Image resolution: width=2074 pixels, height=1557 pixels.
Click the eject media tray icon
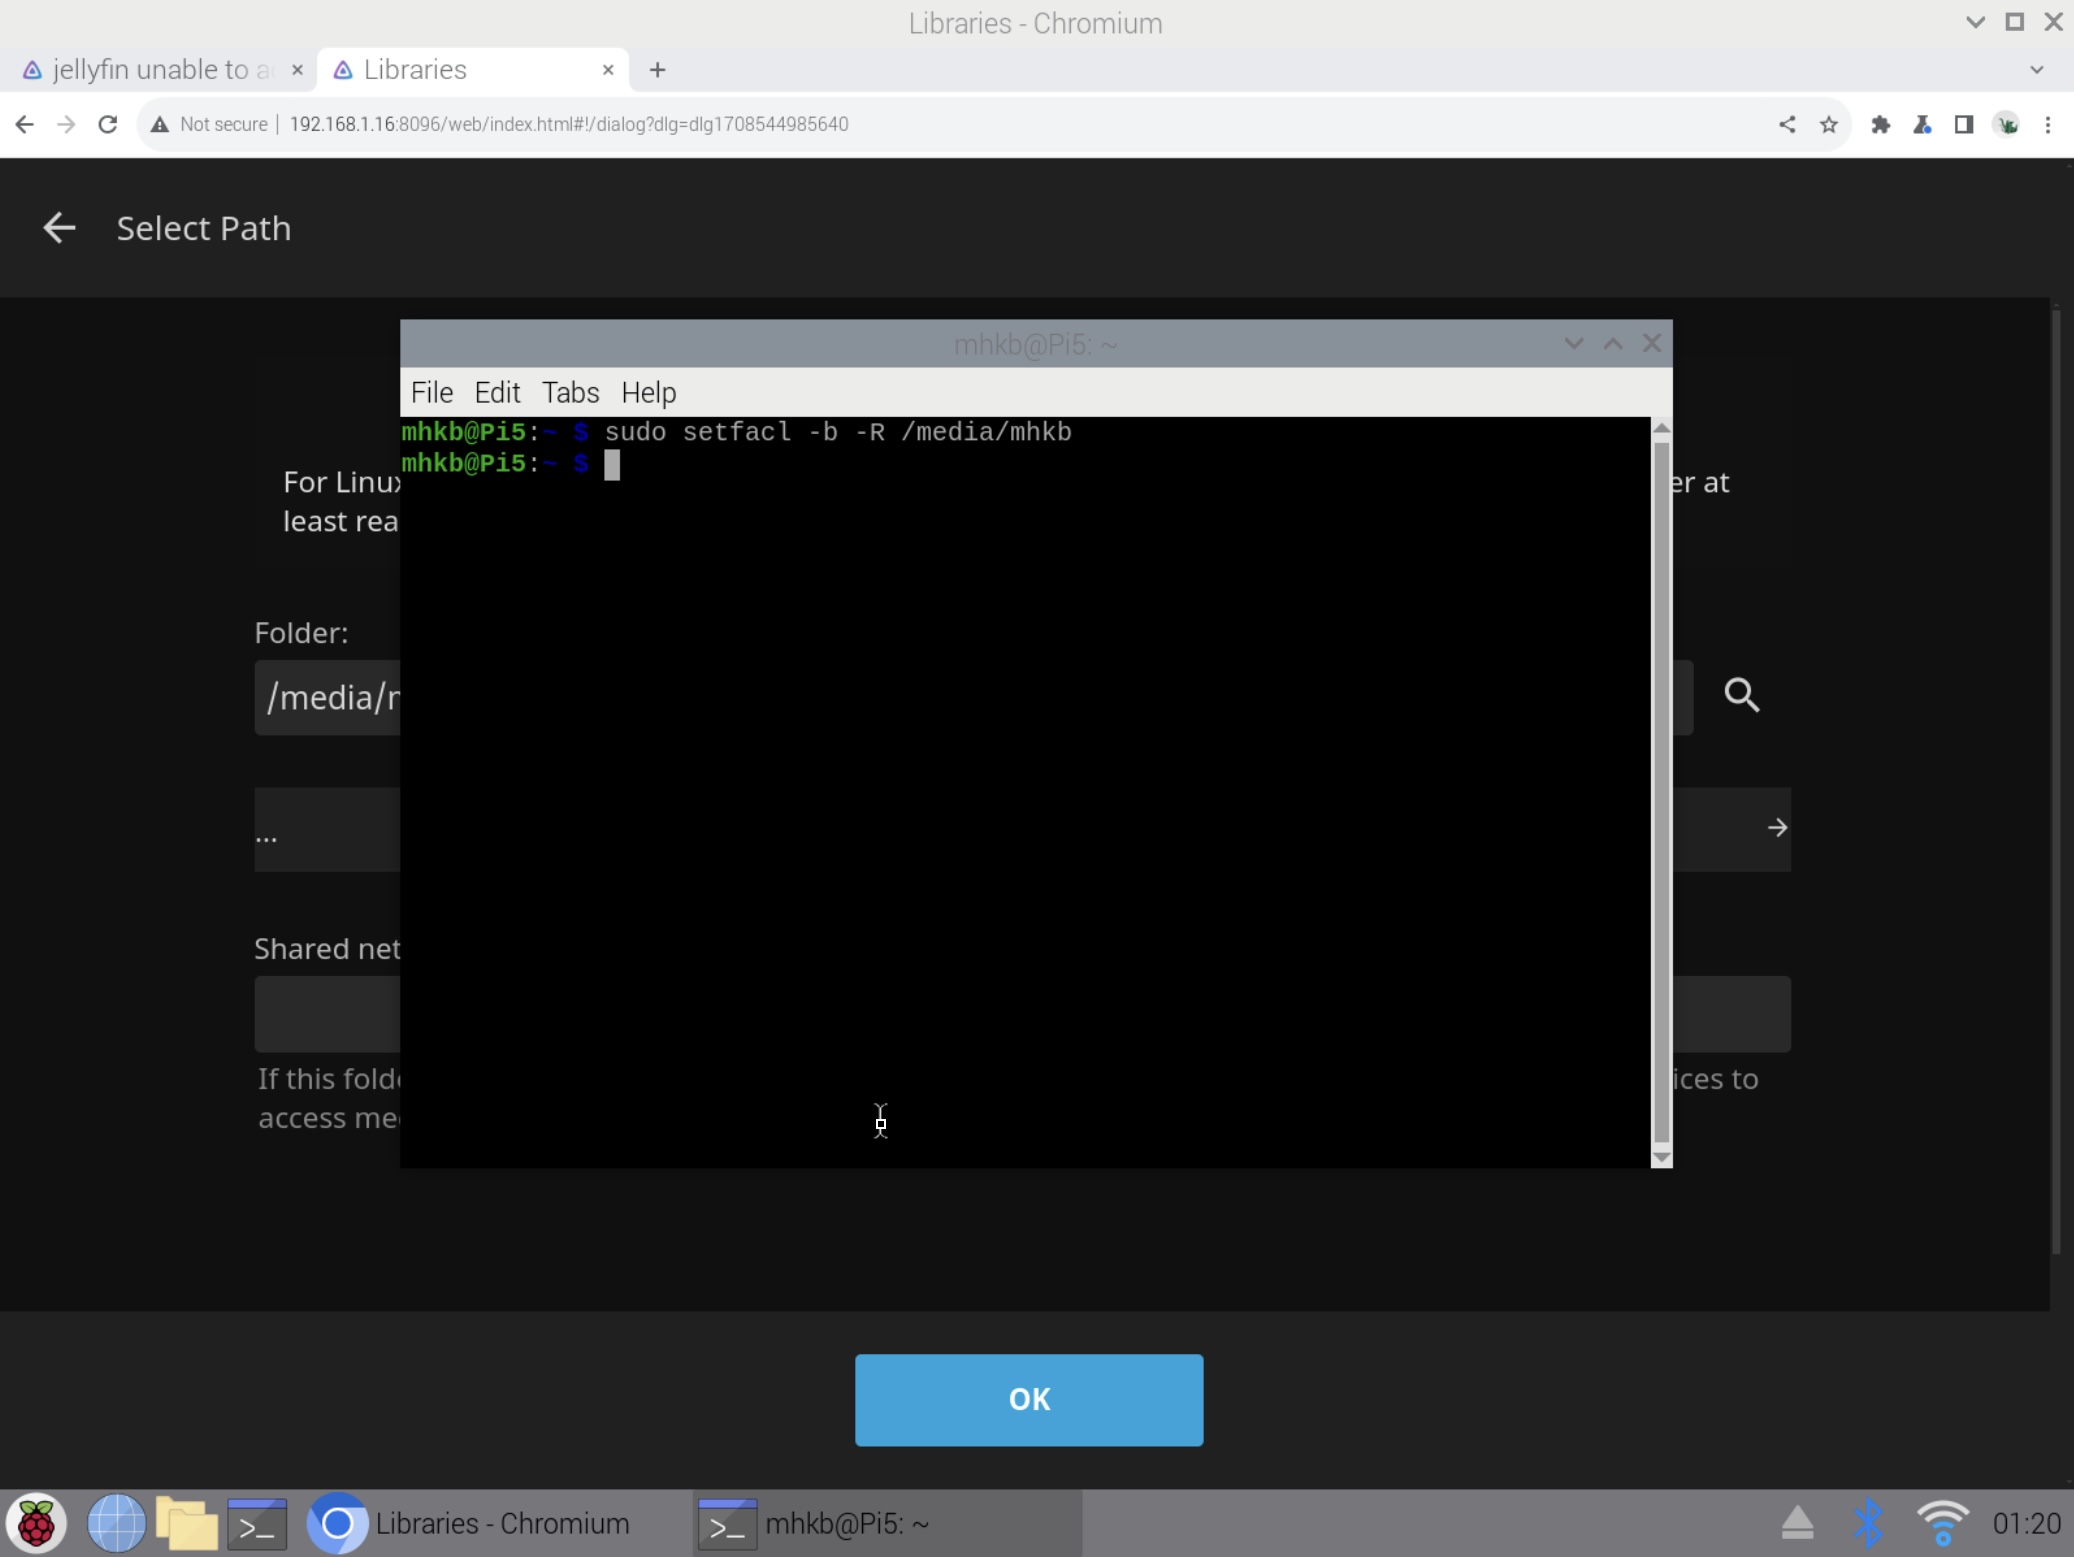(x=1797, y=1523)
